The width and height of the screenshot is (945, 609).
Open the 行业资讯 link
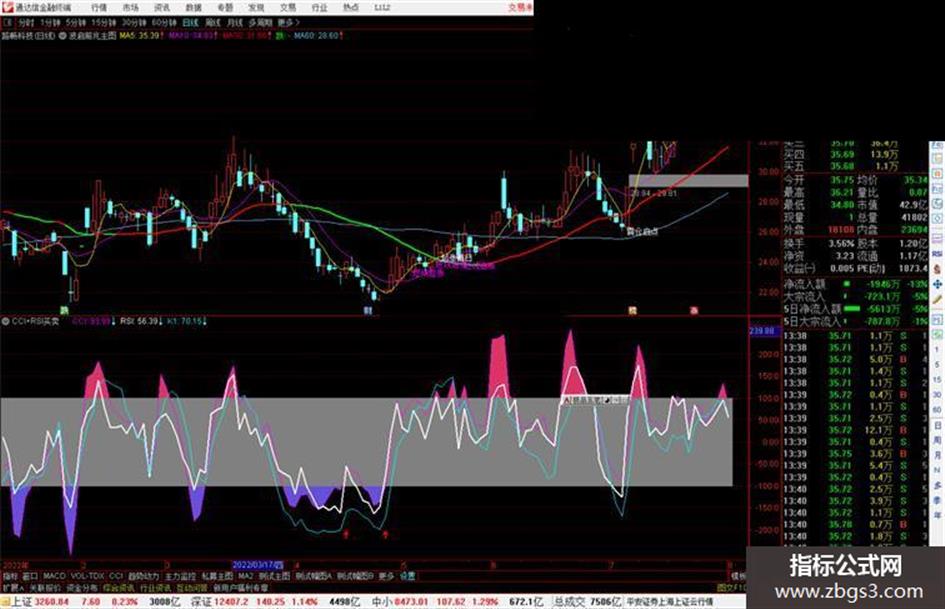tap(155, 587)
